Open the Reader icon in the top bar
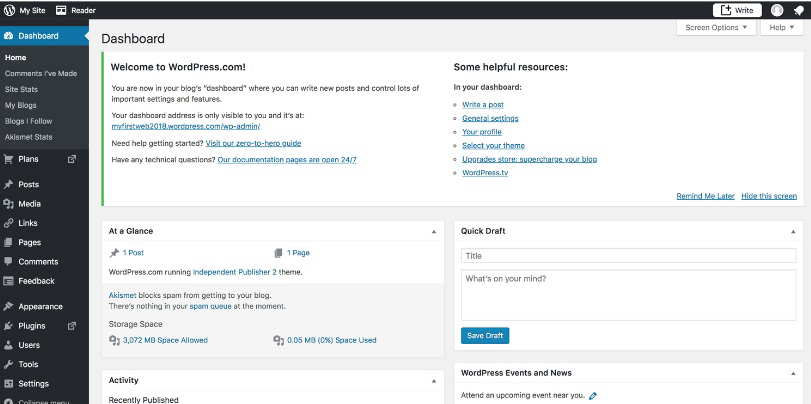This screenshot has width=811, height=404. 61,10
